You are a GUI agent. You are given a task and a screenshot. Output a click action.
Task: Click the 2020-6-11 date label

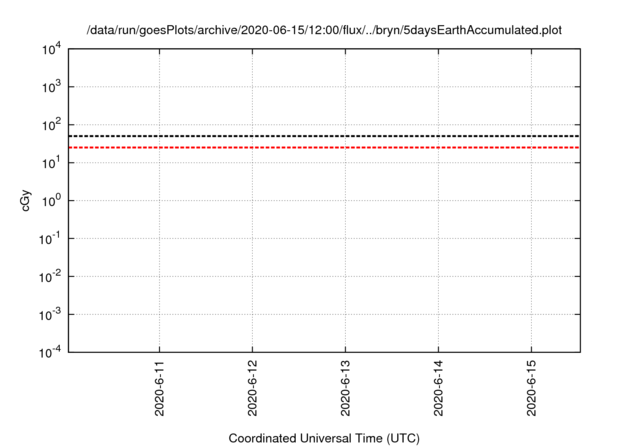tap(159, 388)
